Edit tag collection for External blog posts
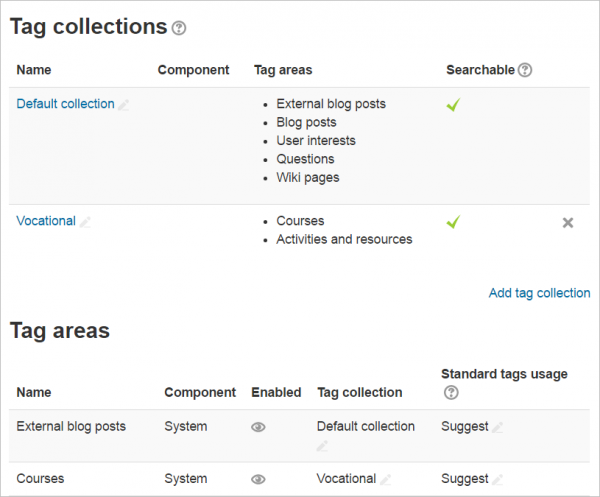The width and height of the screenshot is (600, 497). pos(322,445)
